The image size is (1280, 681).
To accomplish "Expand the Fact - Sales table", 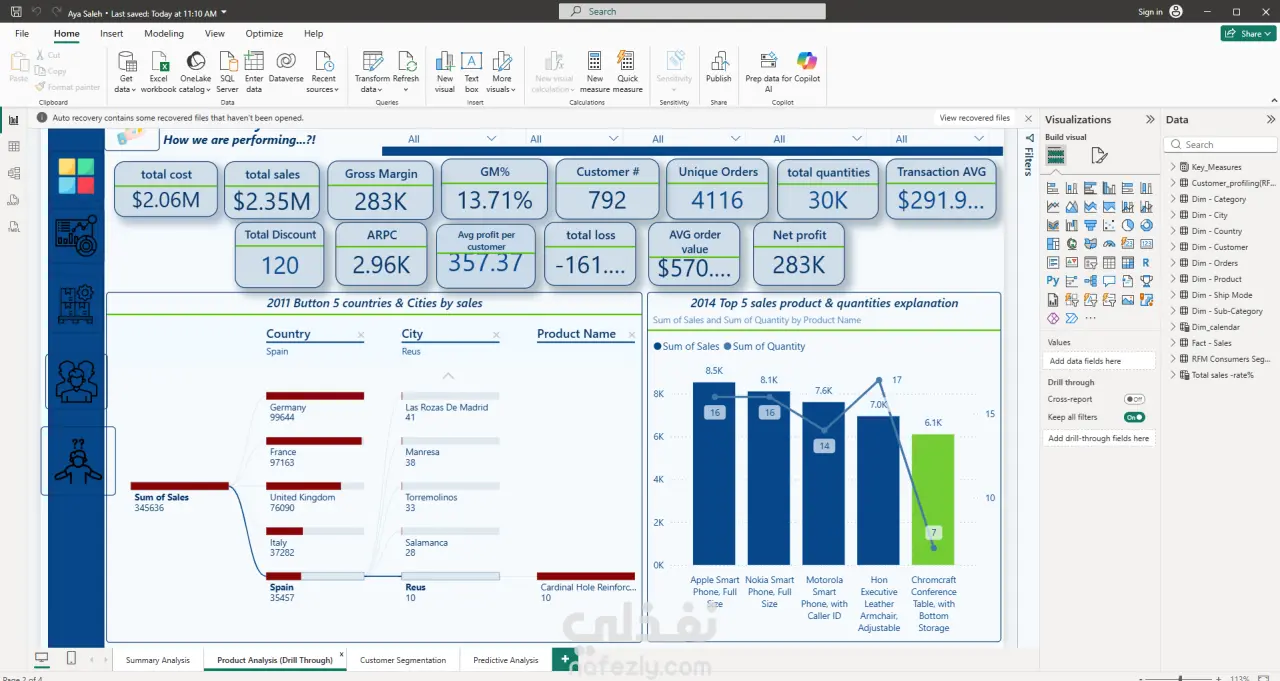I will click(x=1173, y=343).
